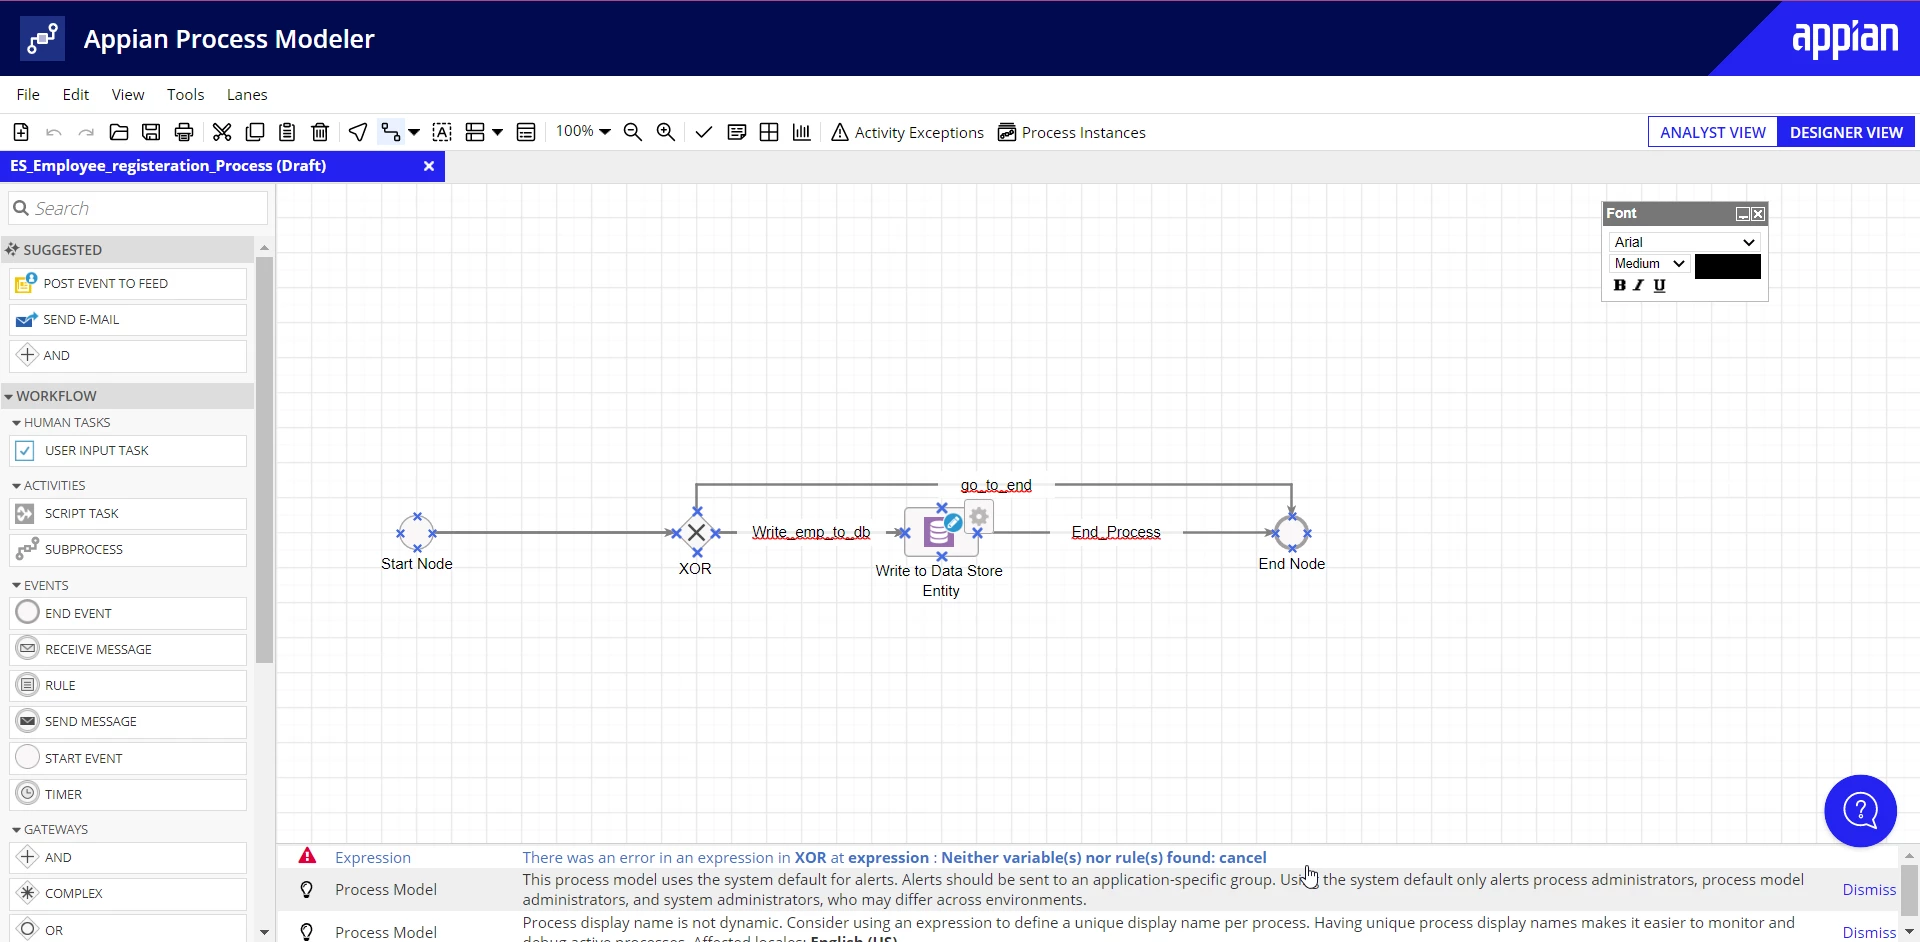This screenshot has width=1920, height=942.
Task: Click the Print toolbar icon
Action: [184, 132]
